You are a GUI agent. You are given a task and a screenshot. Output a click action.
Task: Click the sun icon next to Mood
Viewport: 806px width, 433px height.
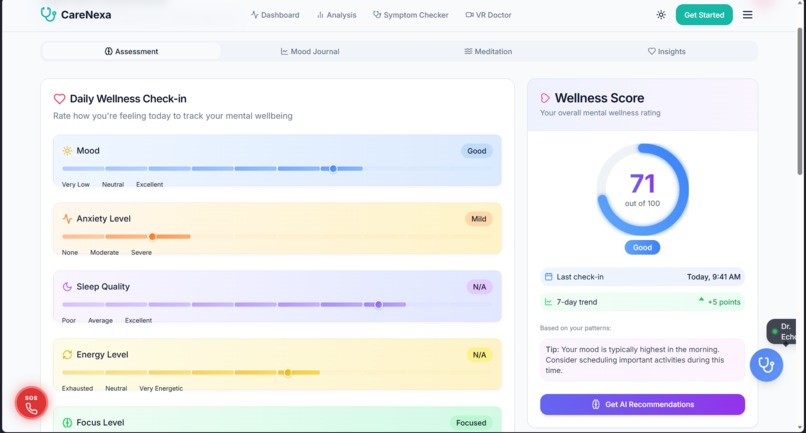point(67,151)
